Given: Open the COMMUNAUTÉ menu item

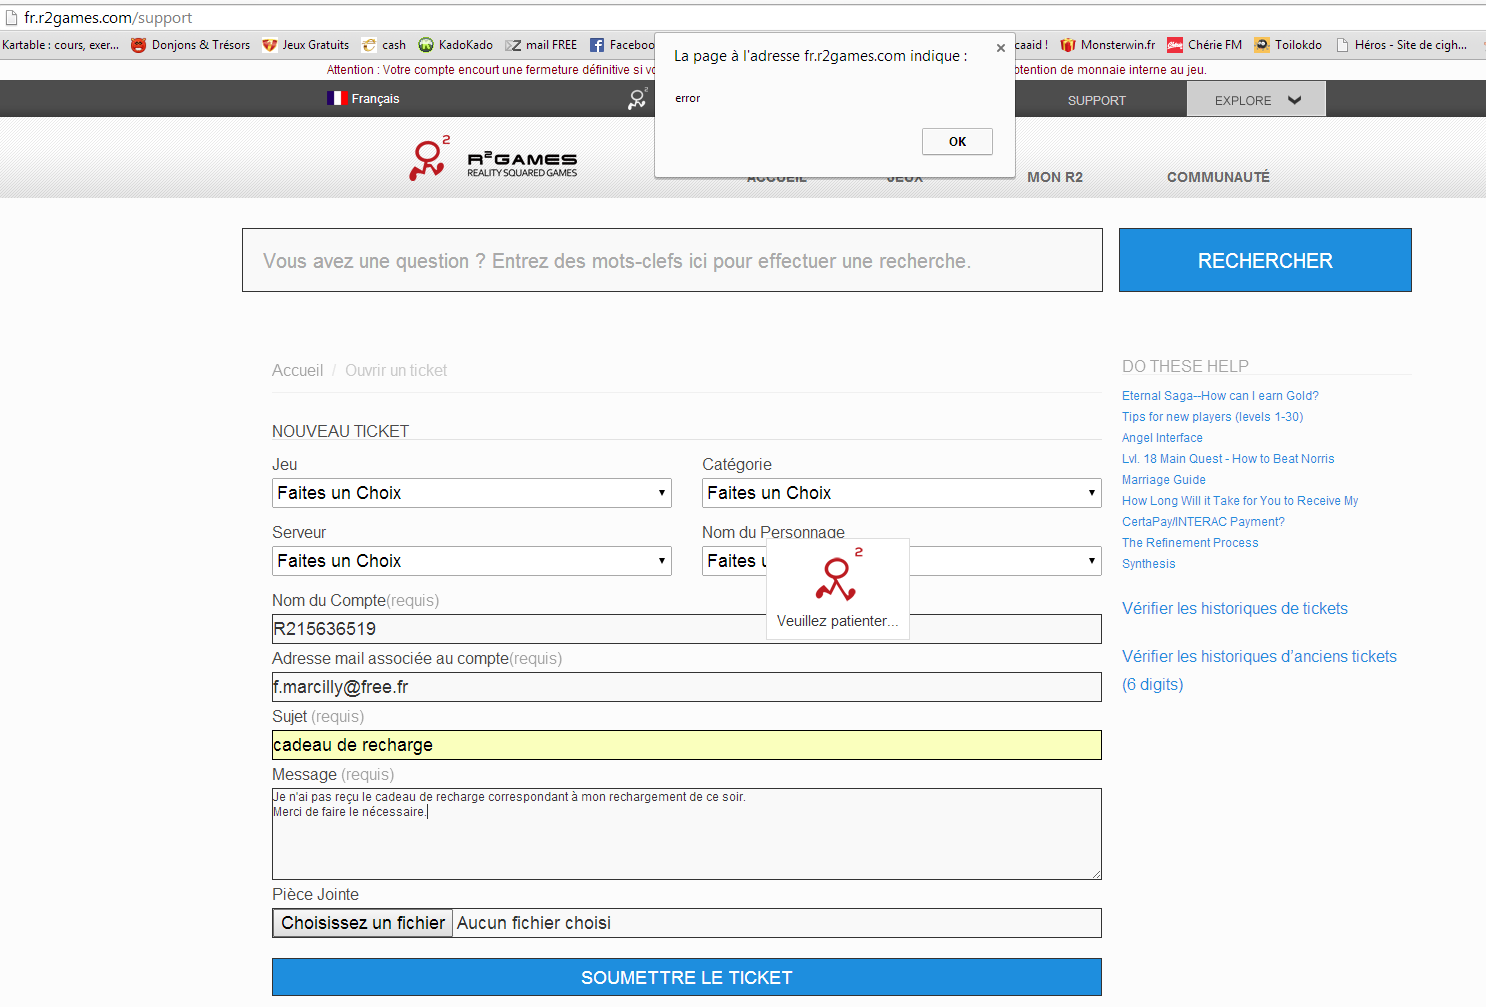Looking at the screenshot, I should coord(1217,177).
